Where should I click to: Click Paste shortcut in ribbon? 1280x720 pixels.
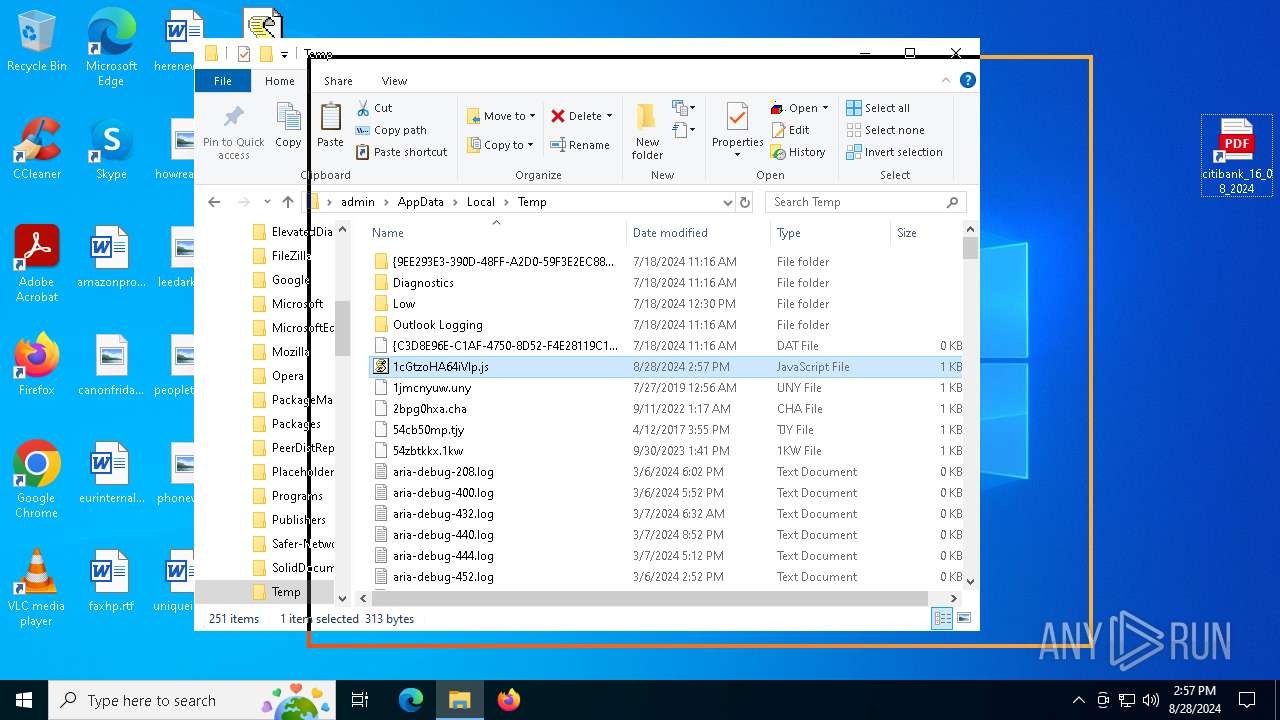click(x=401, y=152)
